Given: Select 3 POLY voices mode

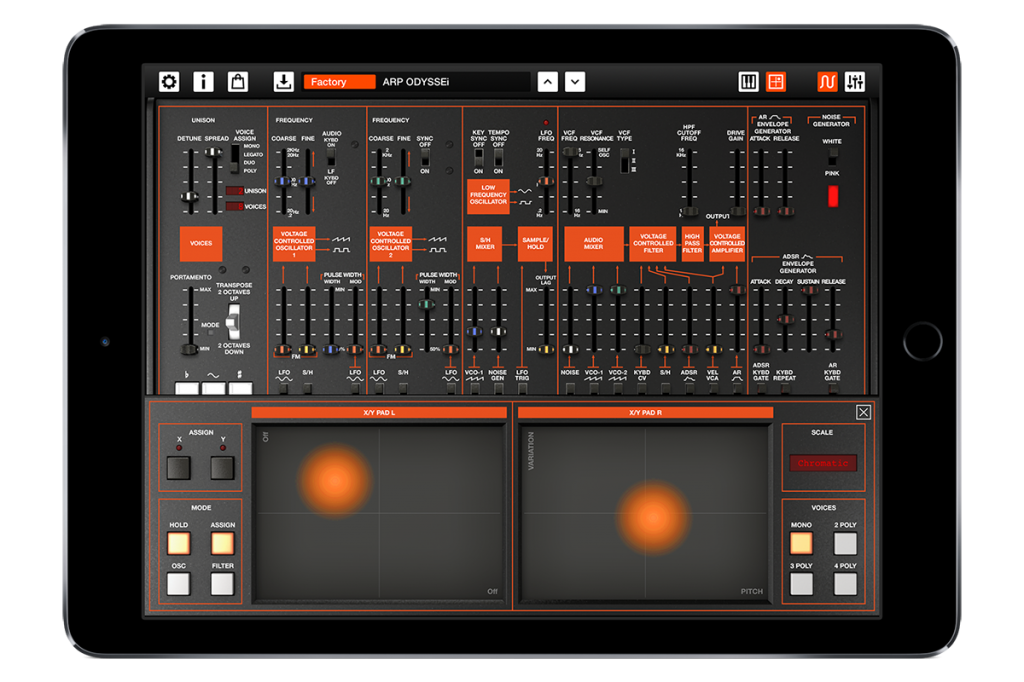Looking at the screenshot, I should [x=801, y=584].
